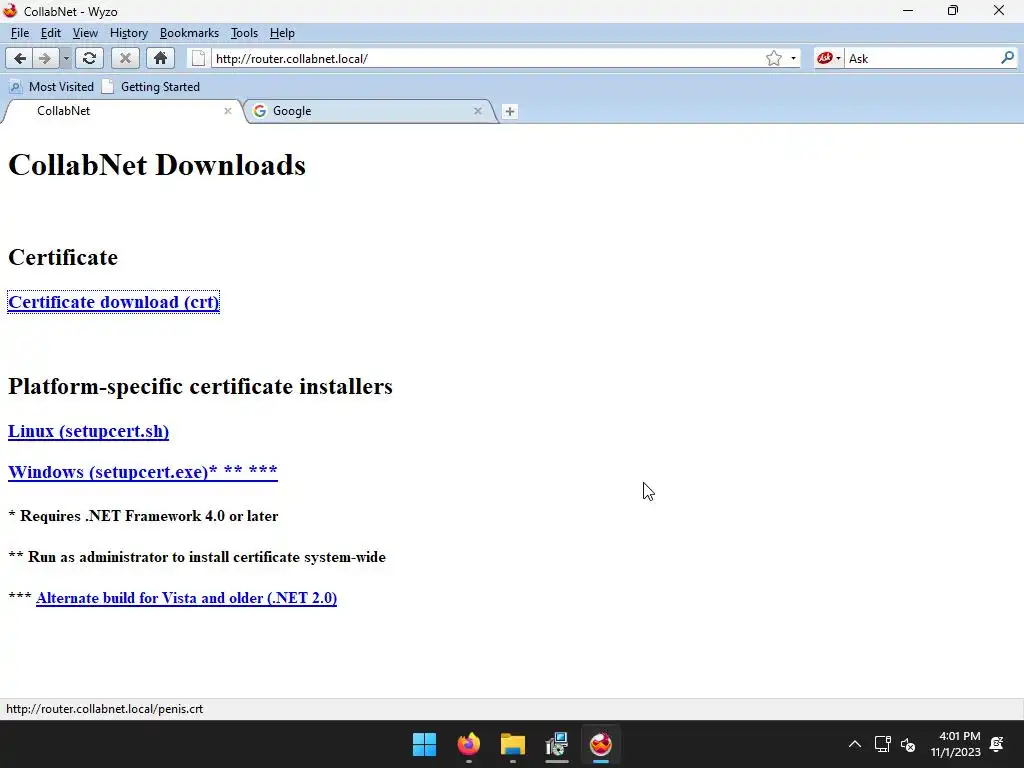Open the History menu
Screen dimensions: 1024x768
click(129, 33)
